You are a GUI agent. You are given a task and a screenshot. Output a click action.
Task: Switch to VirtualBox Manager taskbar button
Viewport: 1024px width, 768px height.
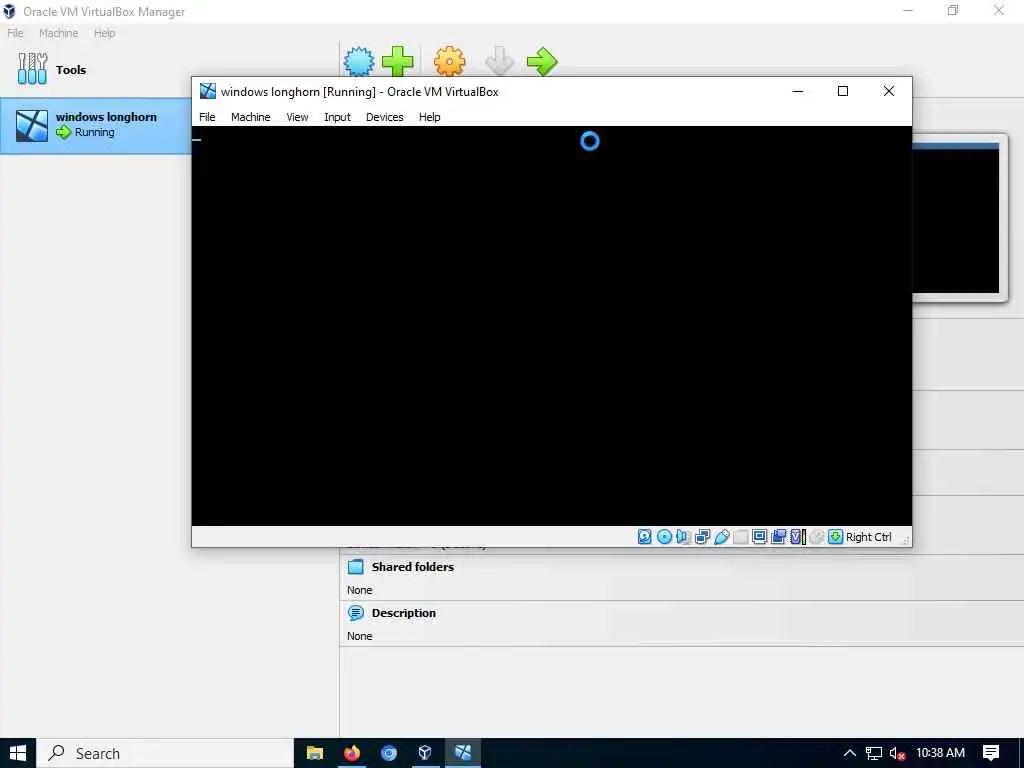pyautogui.click(x=425, y=753)
